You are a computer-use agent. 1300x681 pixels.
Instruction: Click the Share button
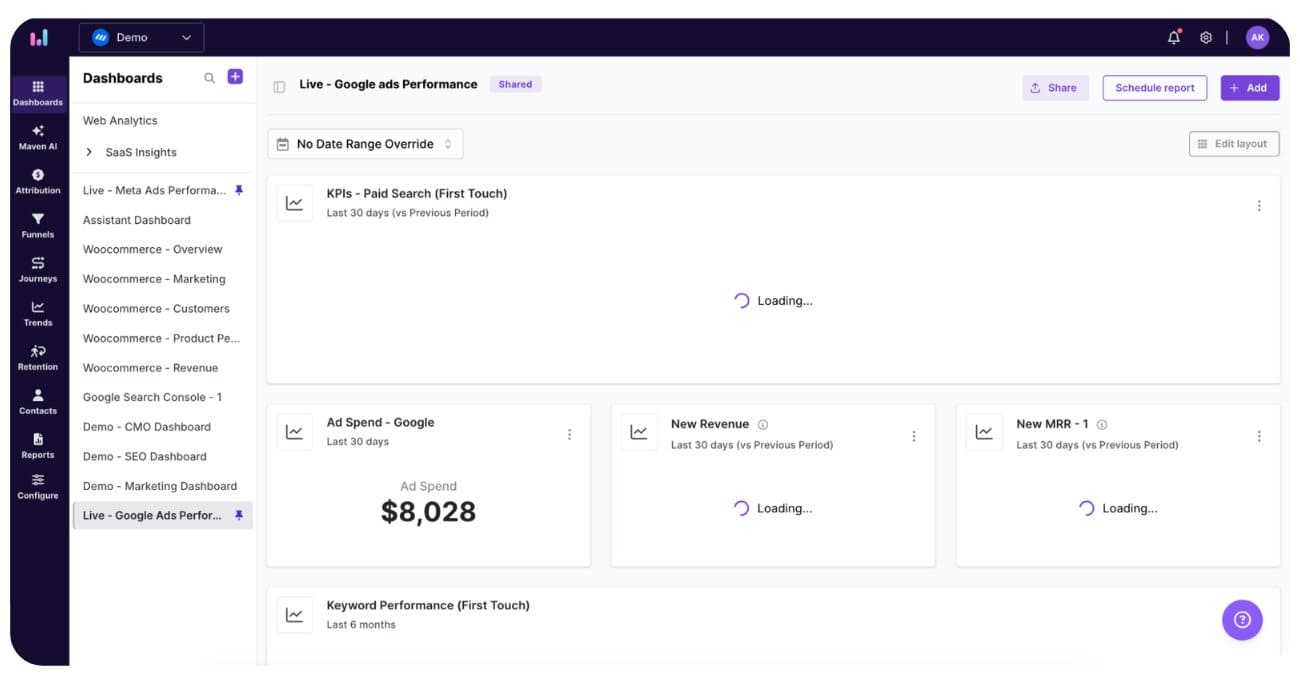coord(1055,88)
